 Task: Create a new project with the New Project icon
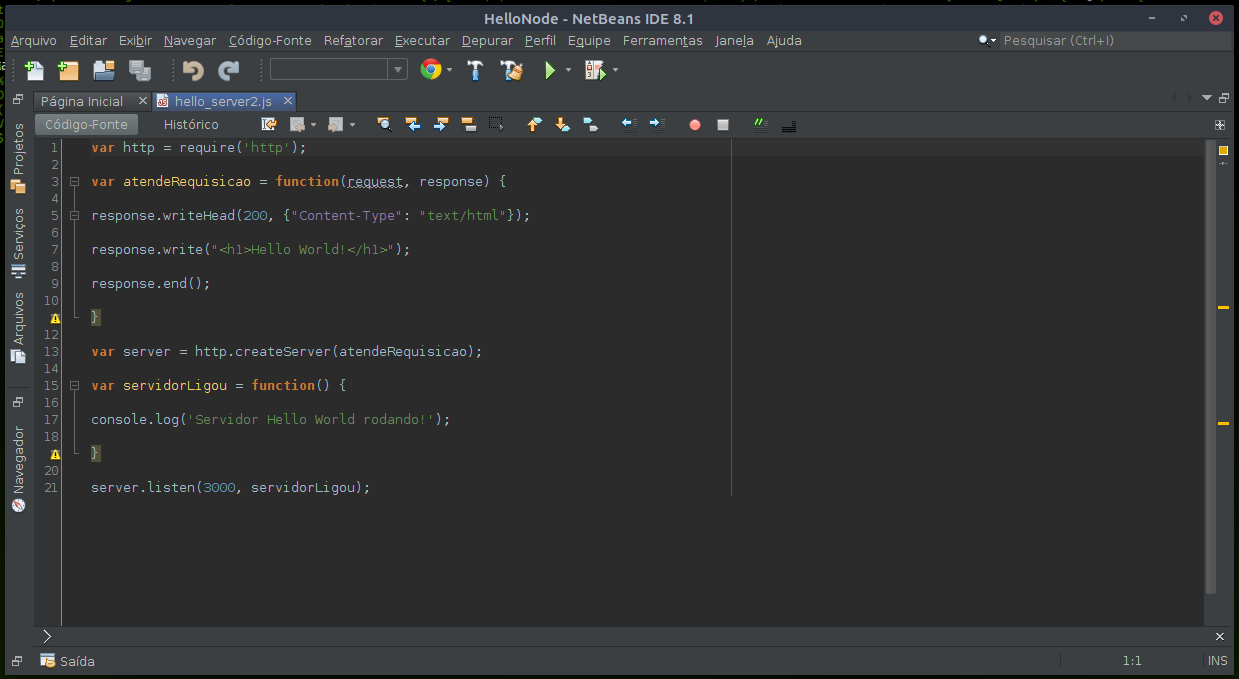tap(67, 69)
